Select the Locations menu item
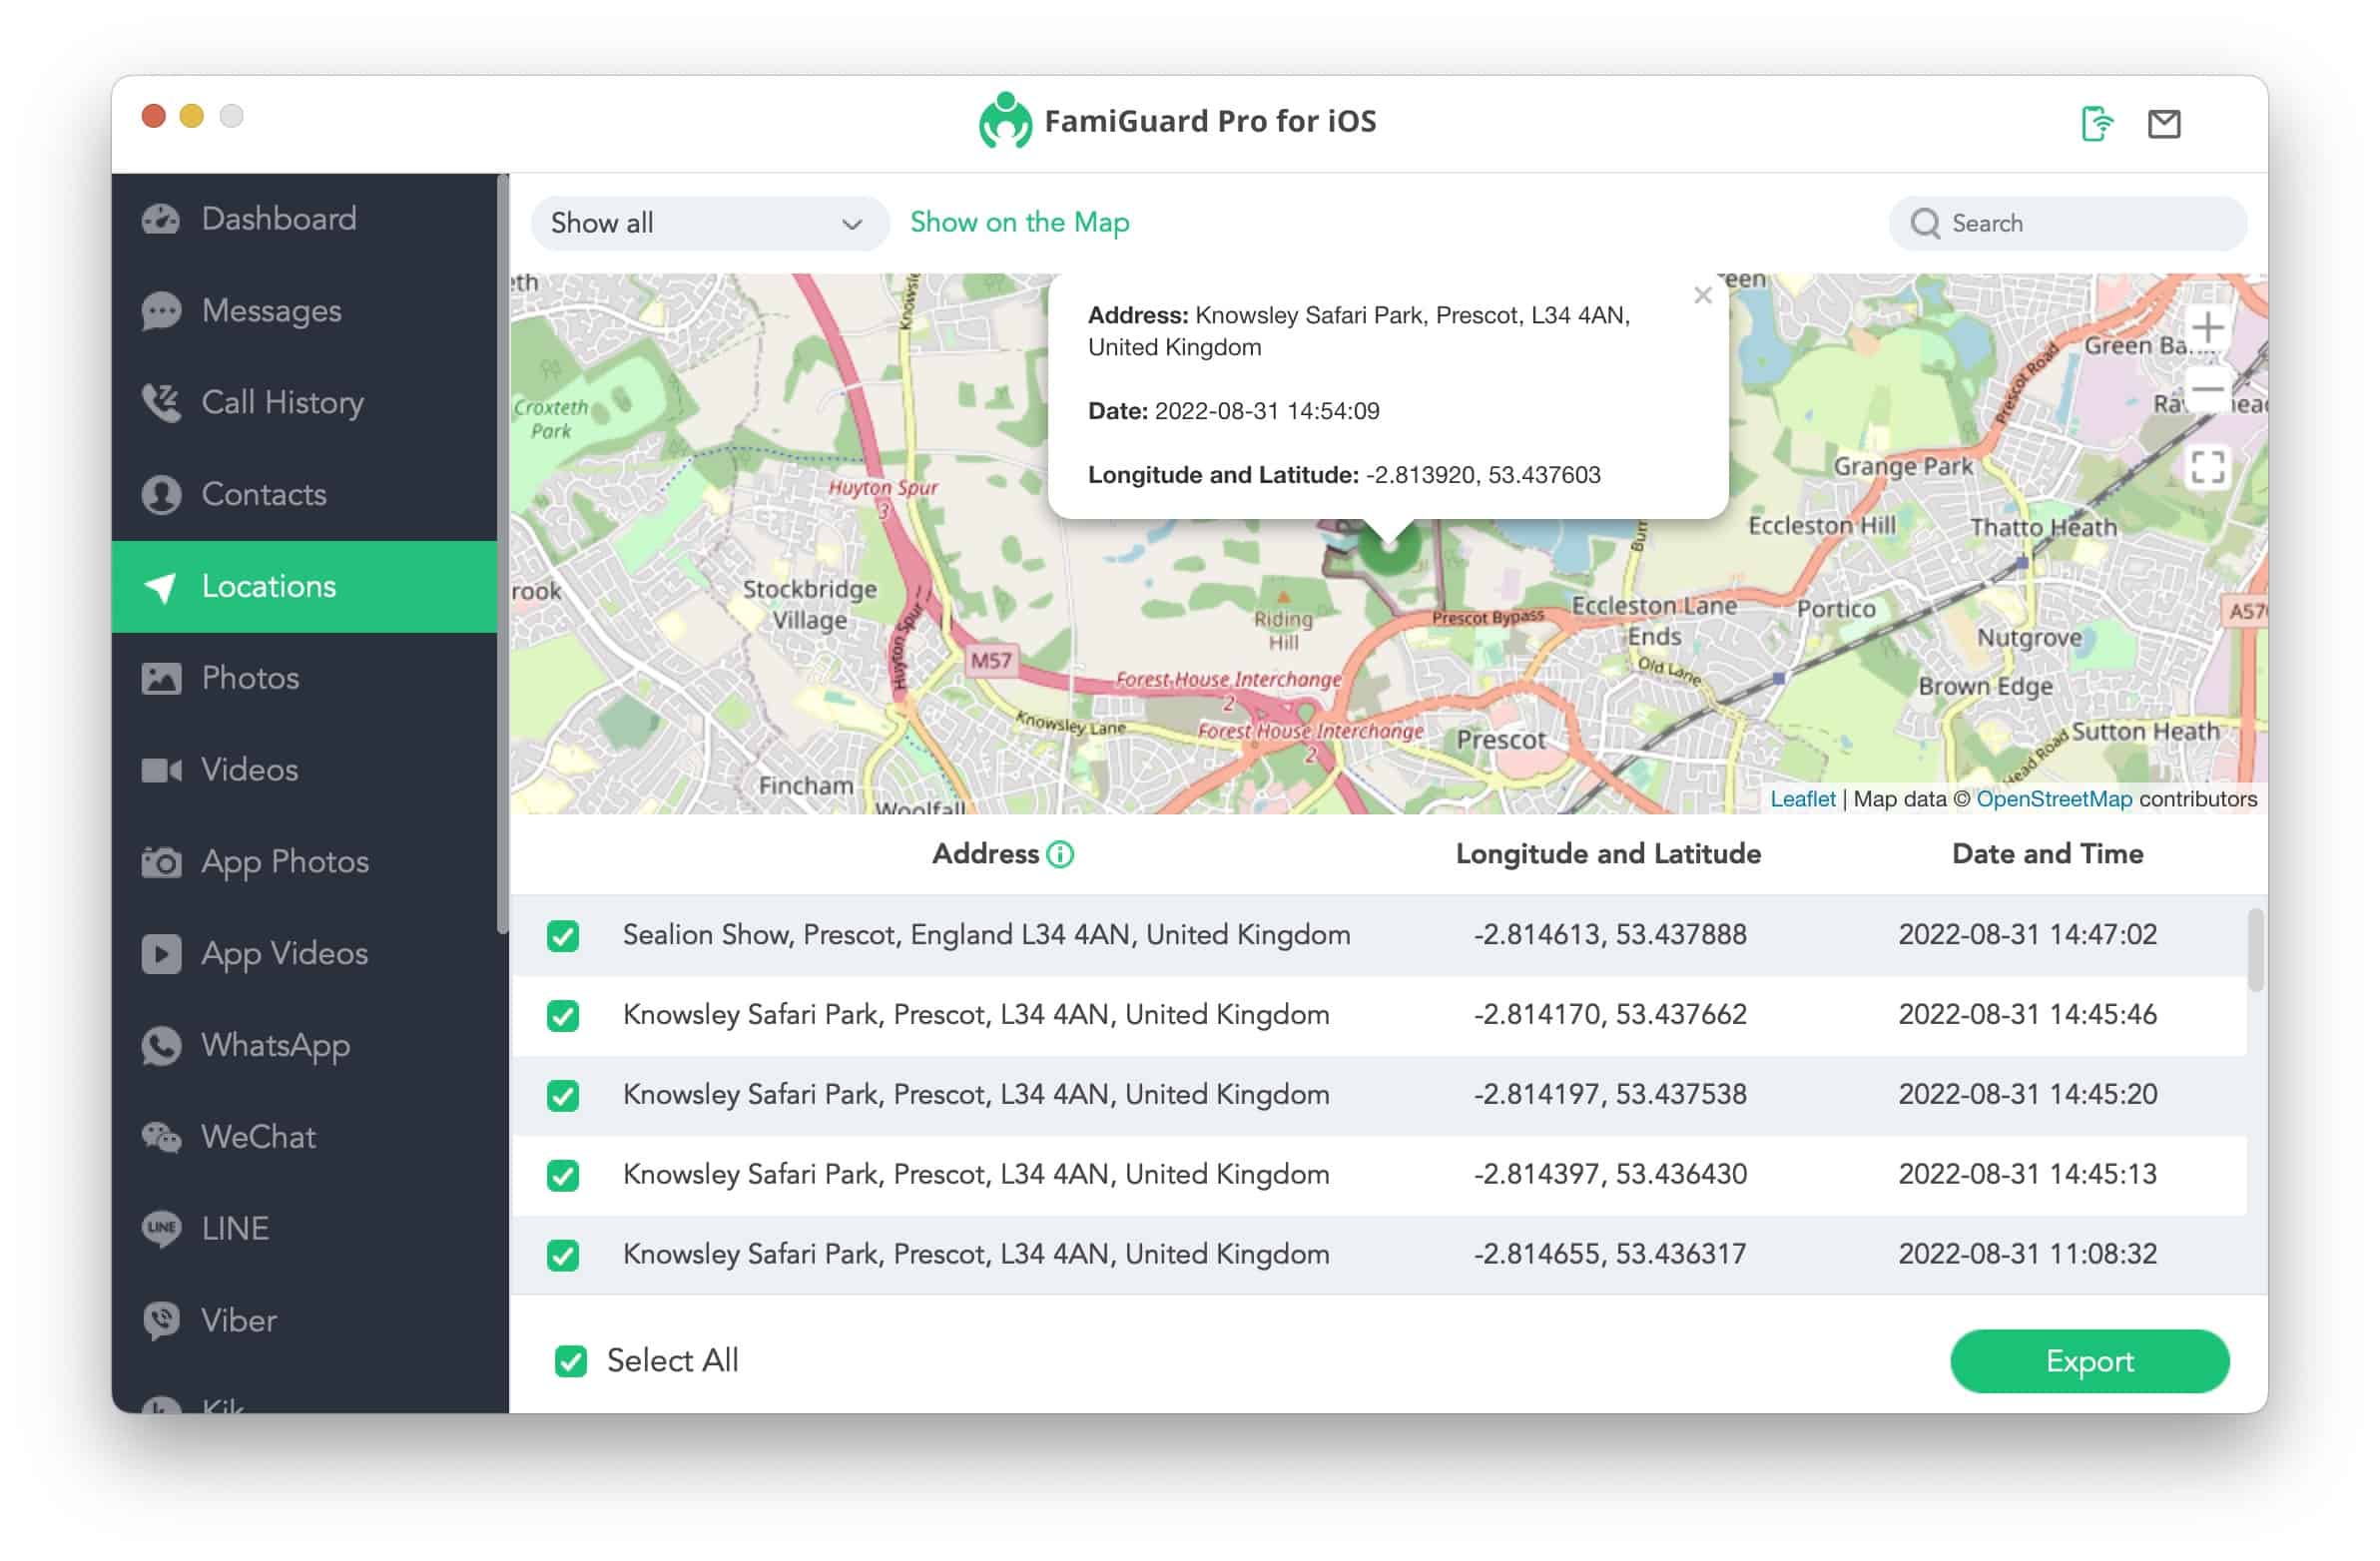 304,587
